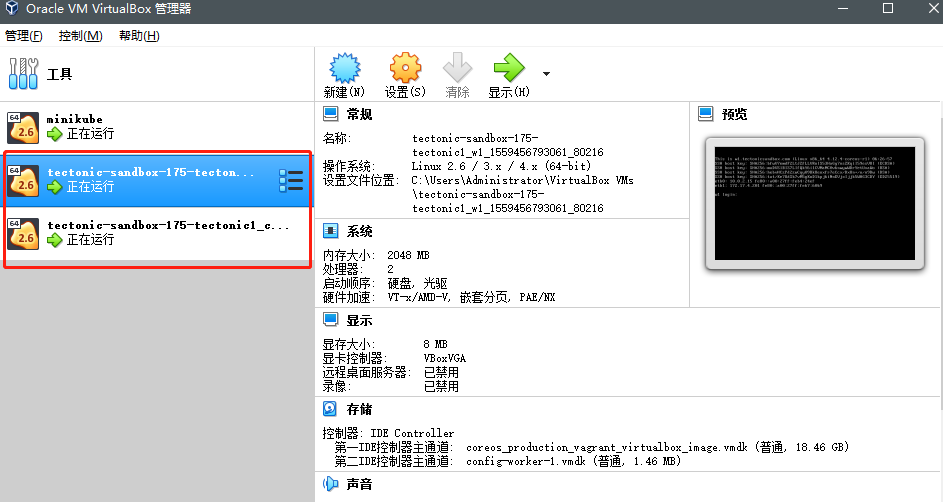Maximize the VirtualBox Manager window

tap(888, 8)
